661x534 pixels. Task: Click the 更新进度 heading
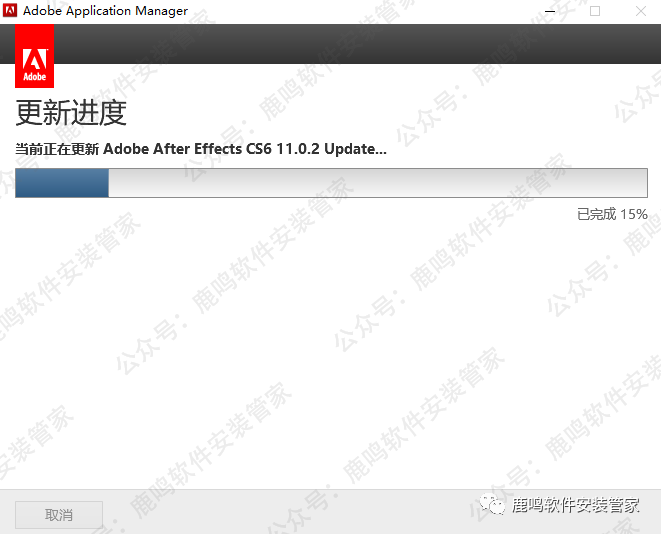(x=71, y=113)
